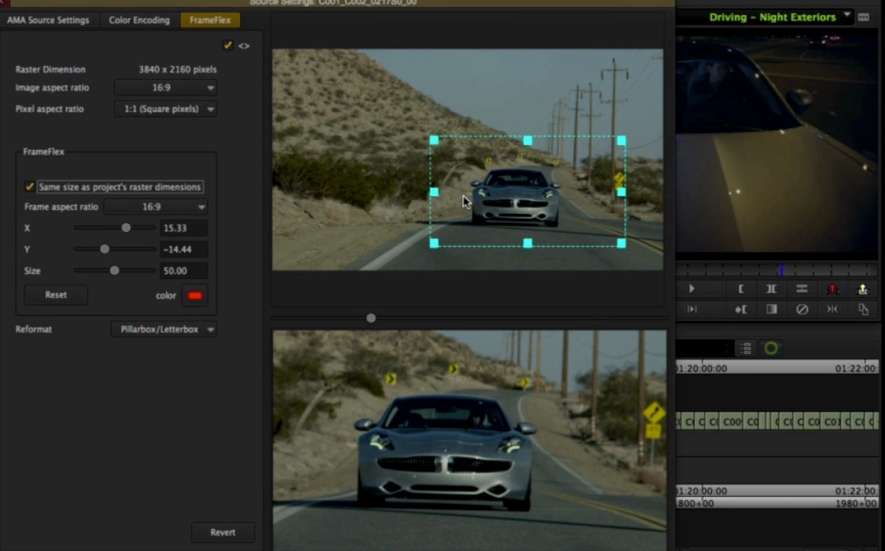Click the two-bar extract icon
This screenshot has width=885, height=551.
[x=801, y=288]
